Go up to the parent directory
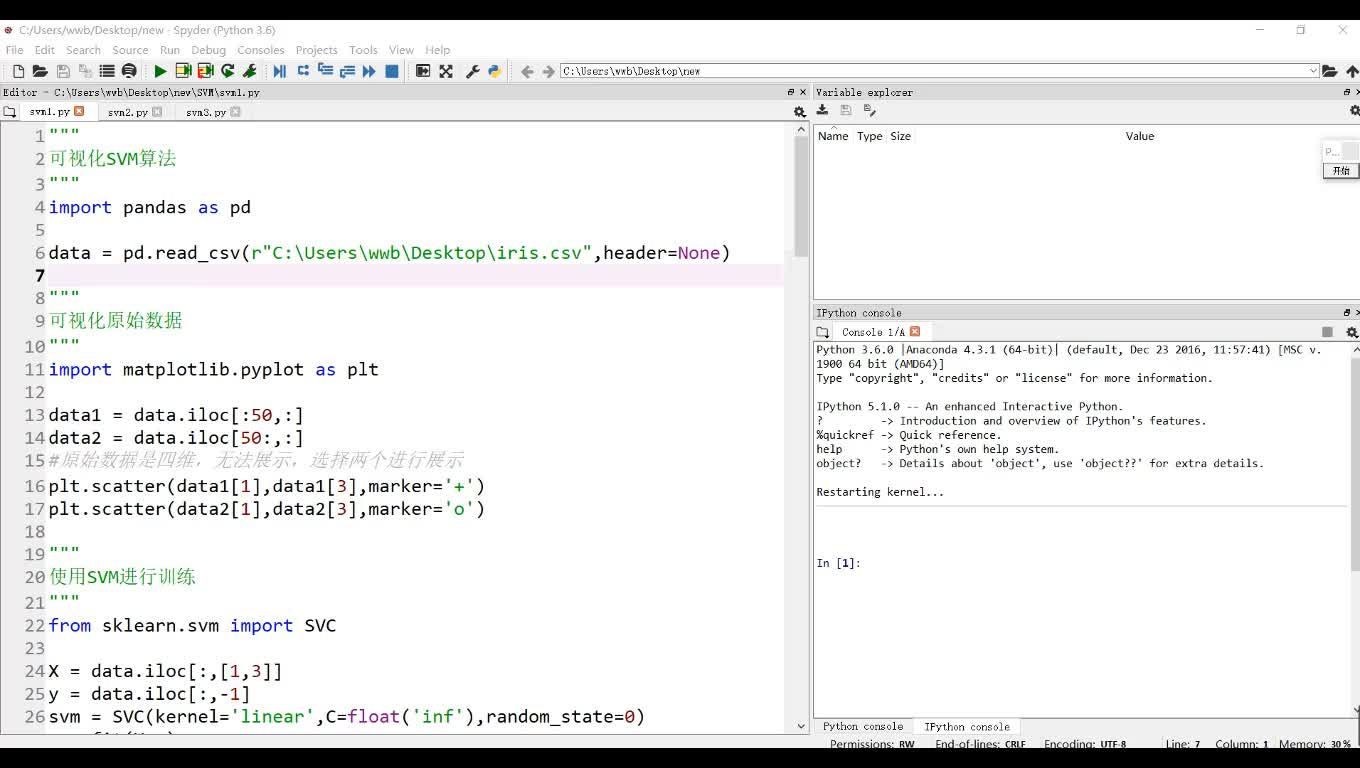The image size is (1360, 768). [x=1352, y=71]
